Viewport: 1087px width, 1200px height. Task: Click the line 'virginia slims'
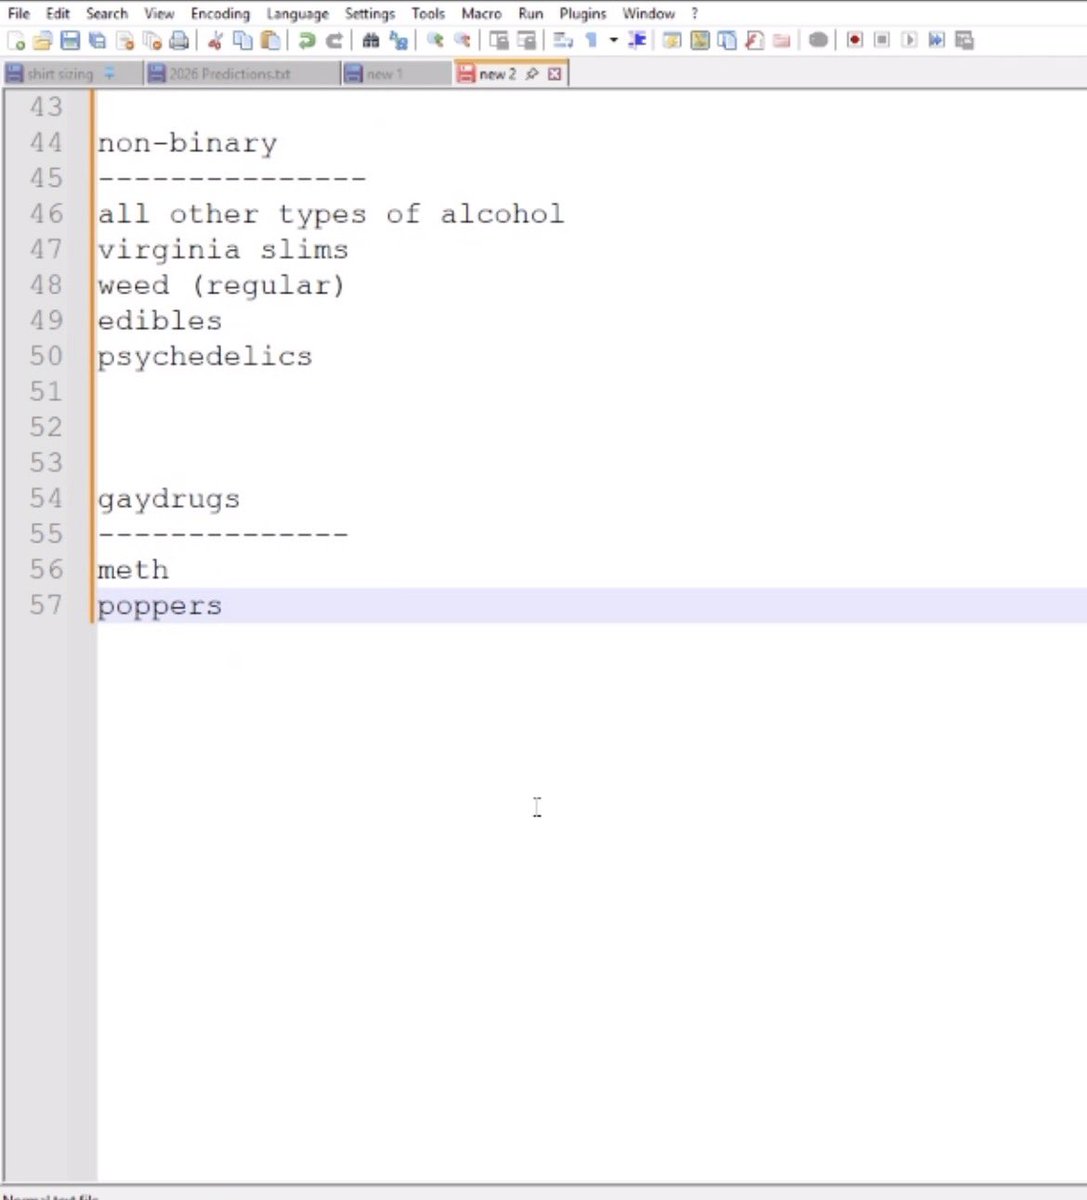tap(223, 250)
